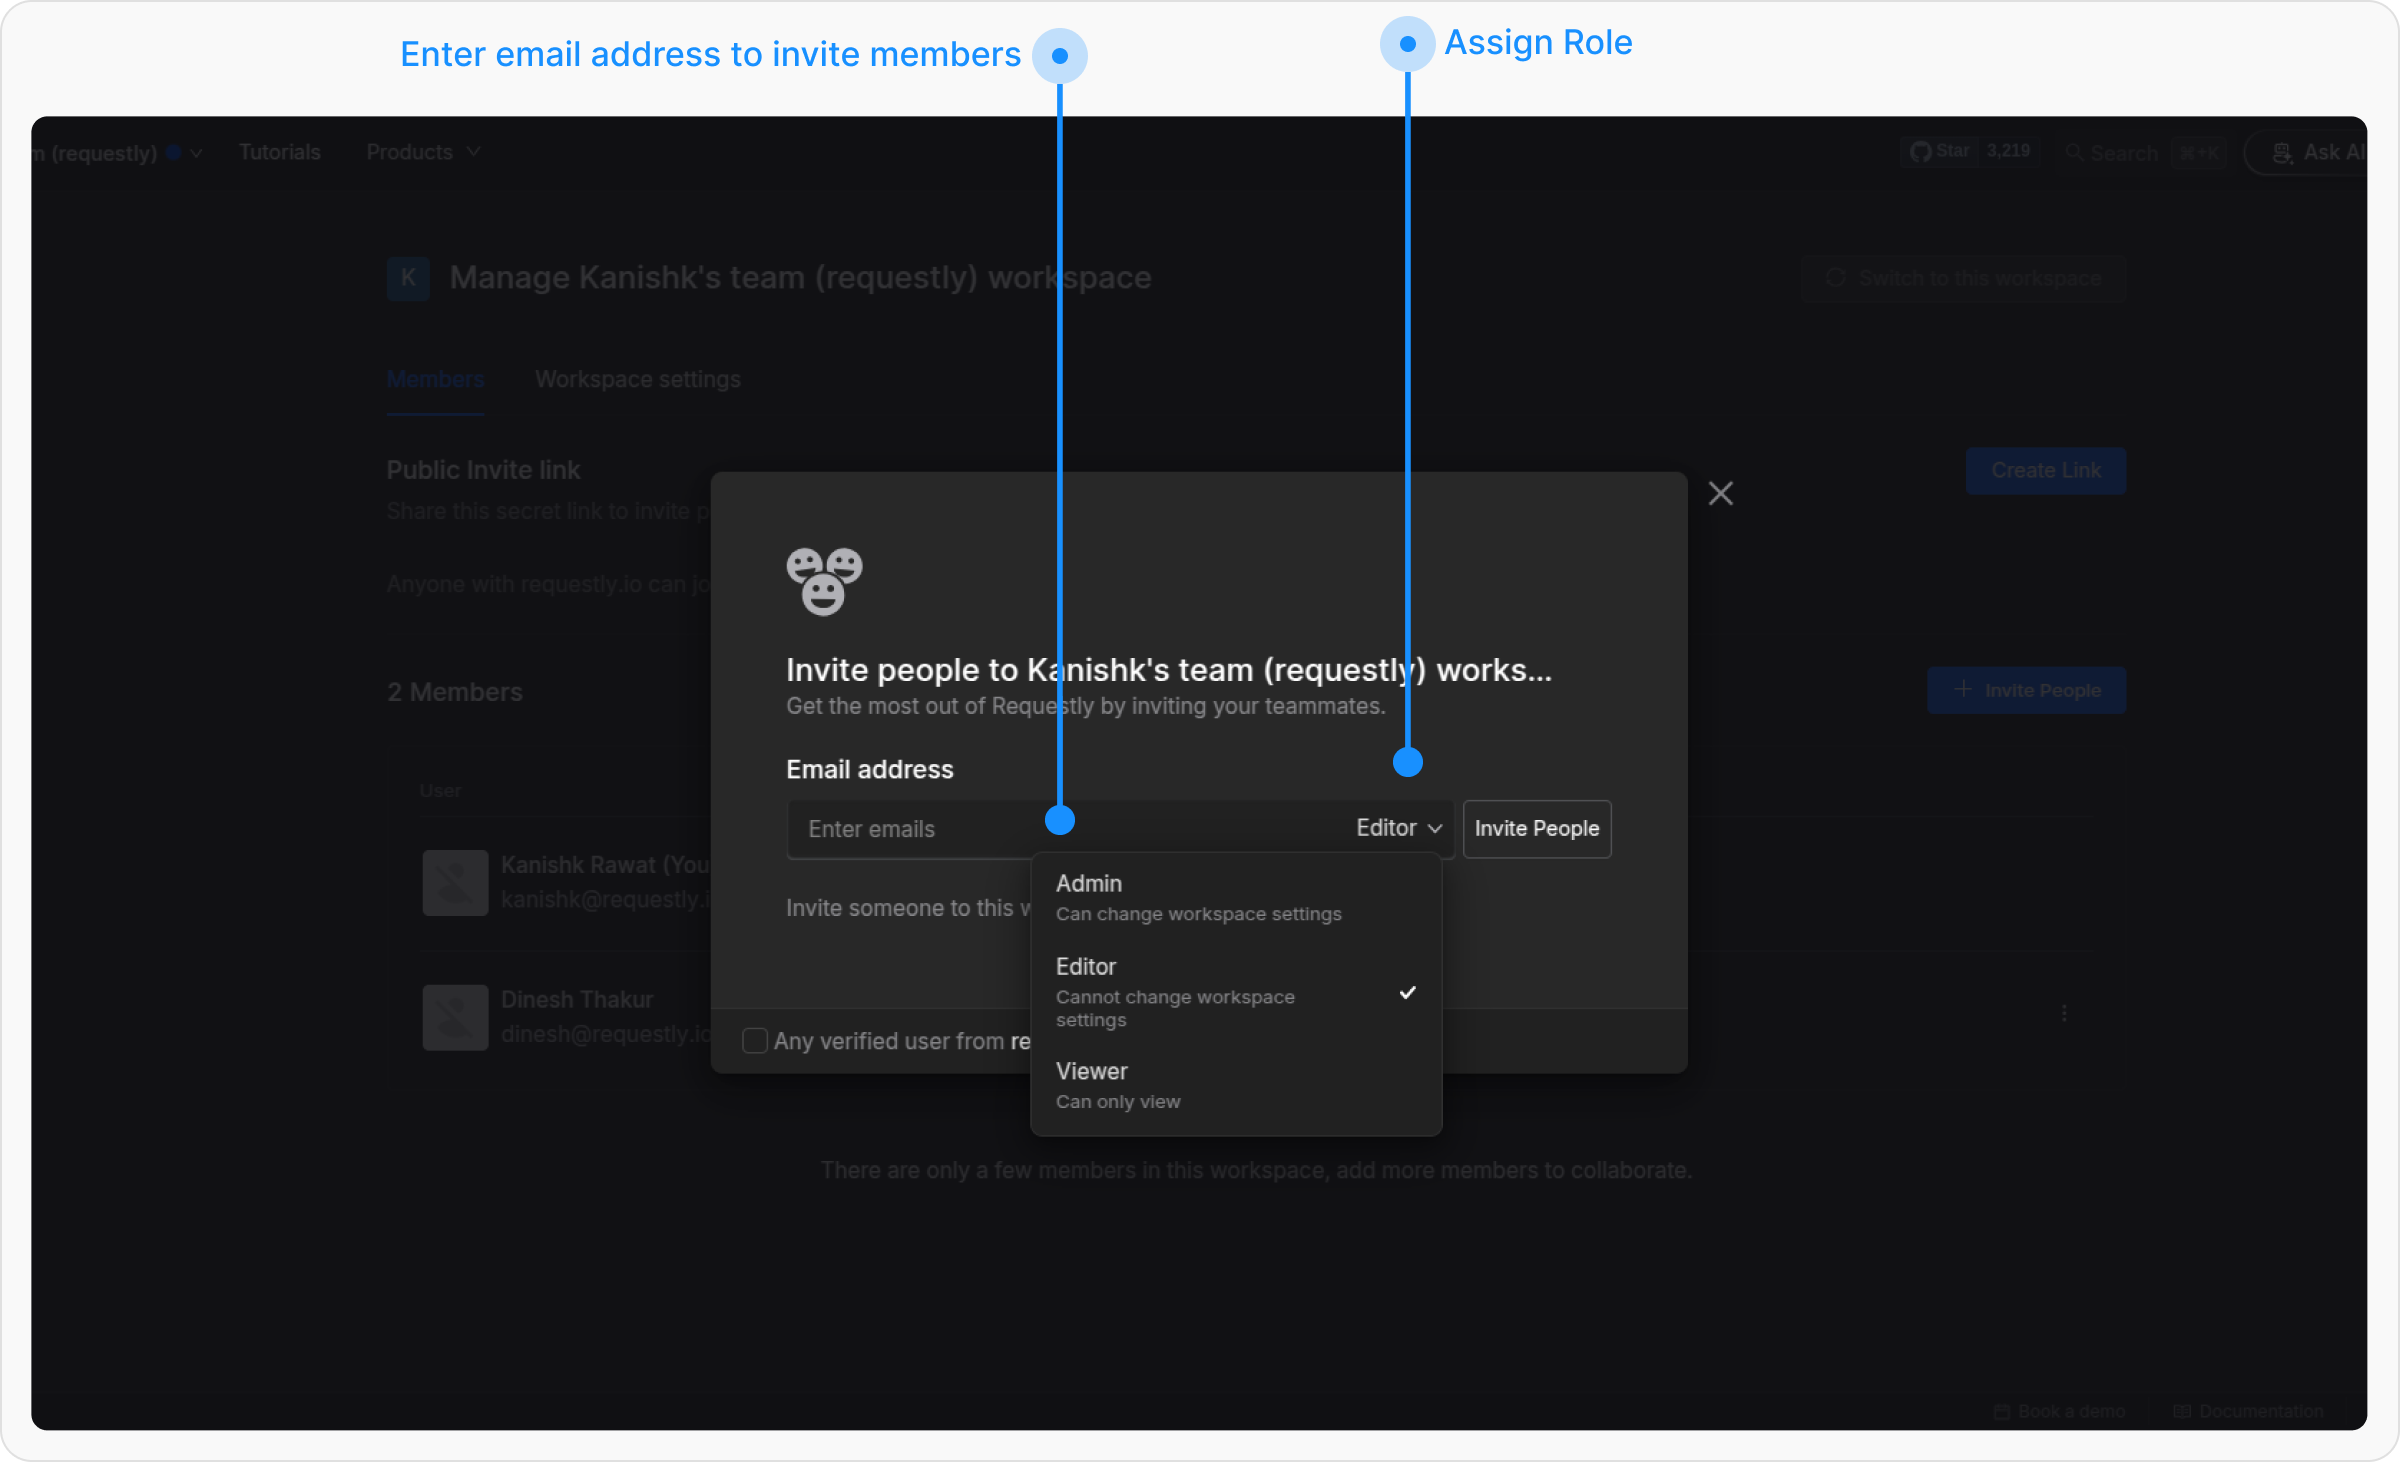
Task: Expand the Products menu chevron
Action: 474,152
